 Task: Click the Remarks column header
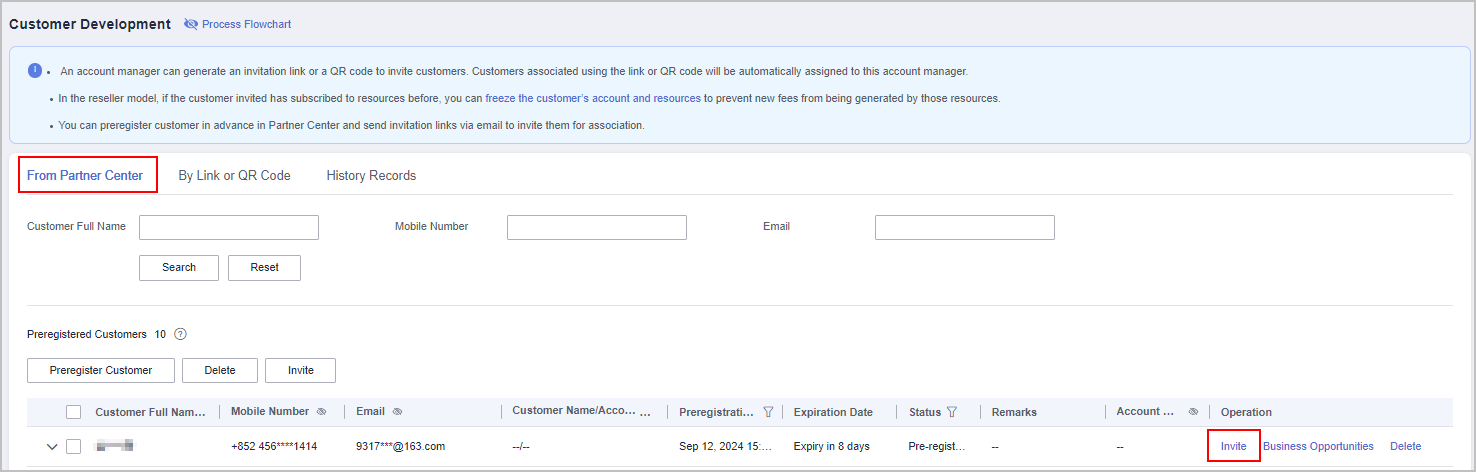click(1014, 412)
